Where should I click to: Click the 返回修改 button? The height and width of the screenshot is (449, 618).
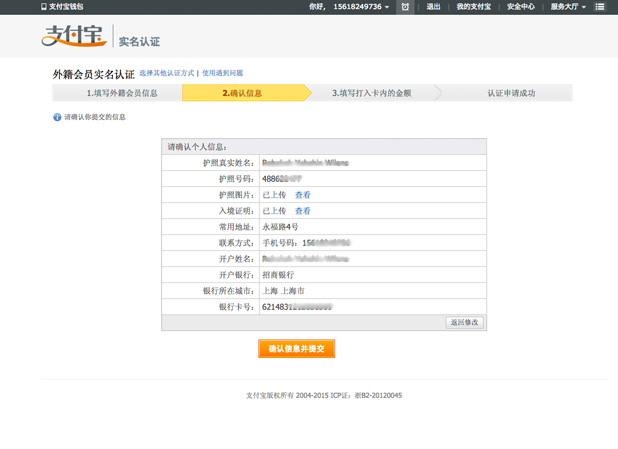point(464,323)
